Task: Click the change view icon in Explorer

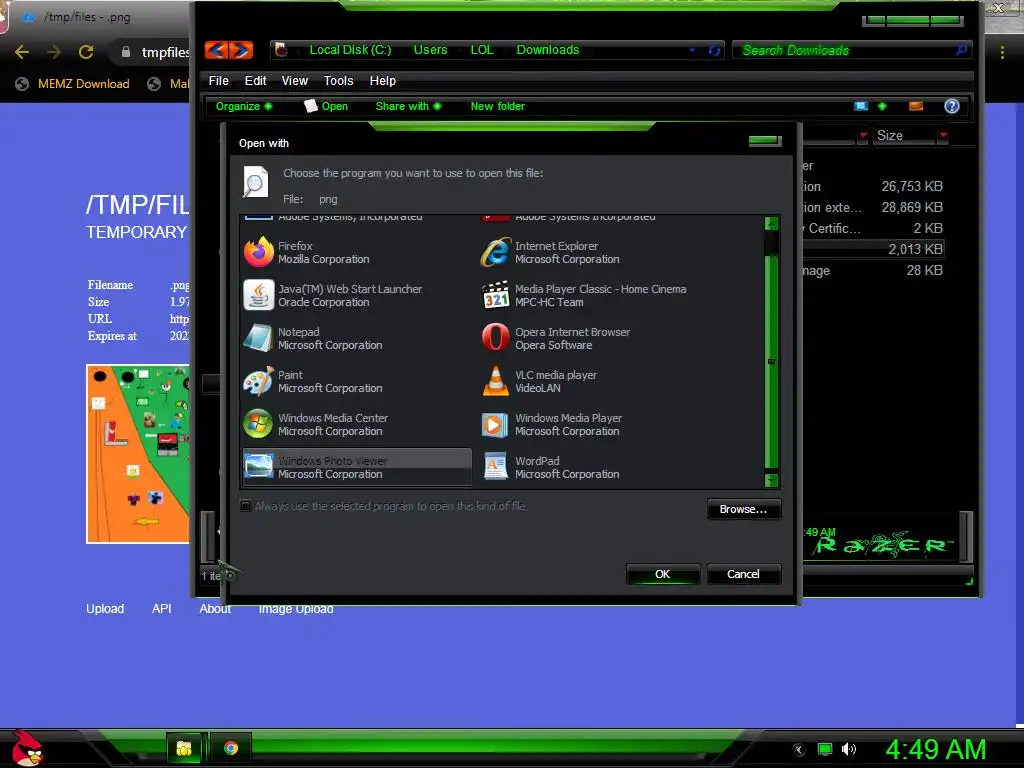Action: tap(861, 106)
